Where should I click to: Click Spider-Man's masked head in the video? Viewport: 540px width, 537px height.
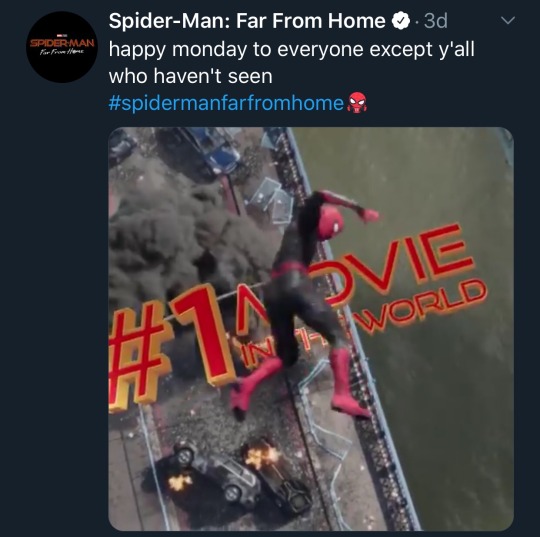pyautogui.click(x=331, y=221)
